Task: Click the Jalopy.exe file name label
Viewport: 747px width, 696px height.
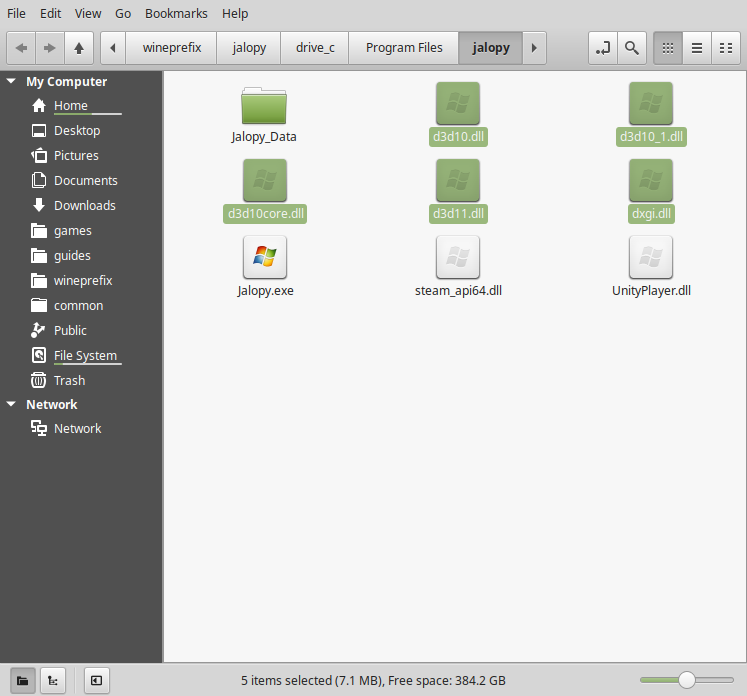Action: [265, 291]
